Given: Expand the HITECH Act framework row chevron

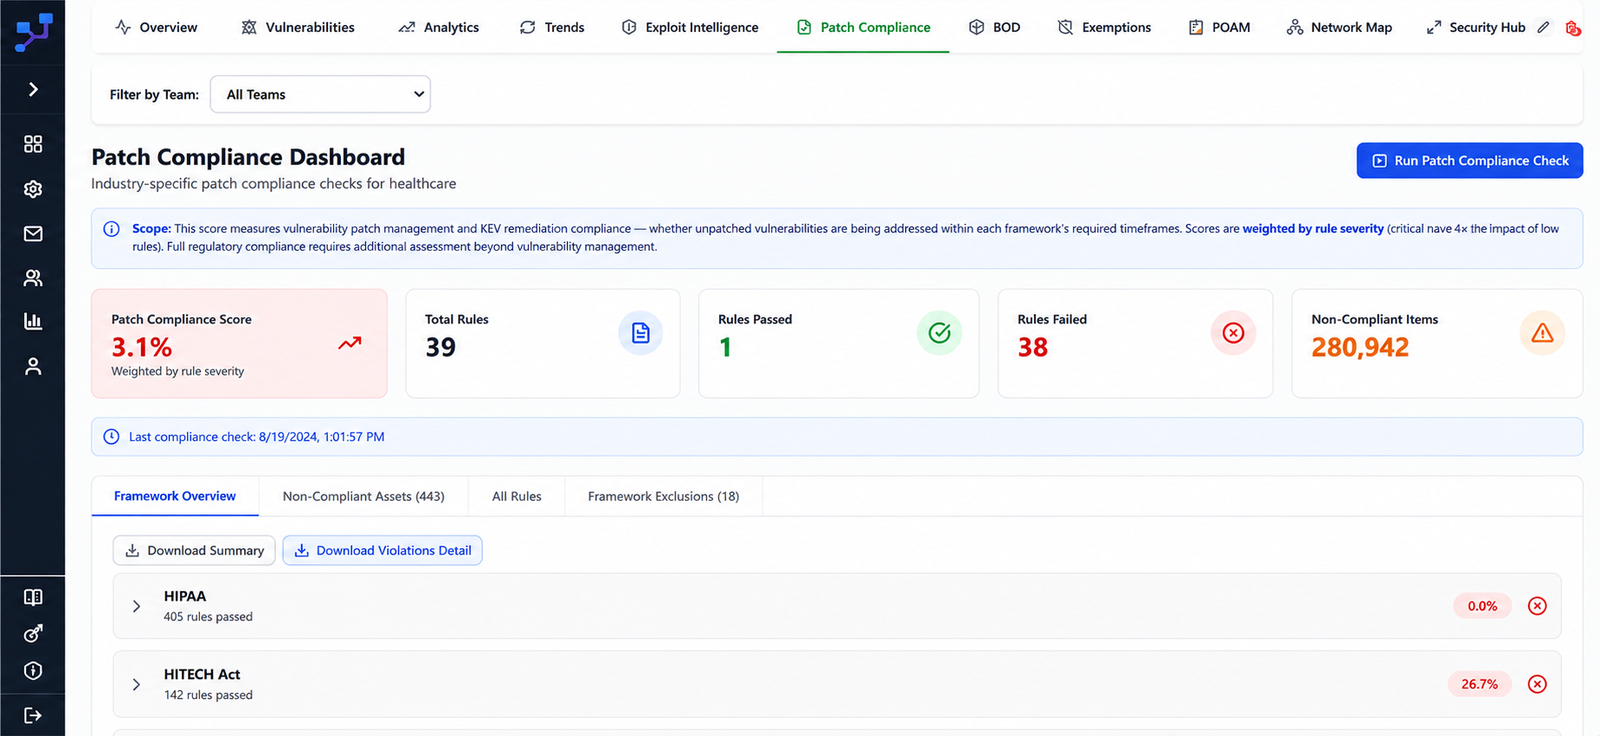Looking at the screenshot, I should (137, 684).
